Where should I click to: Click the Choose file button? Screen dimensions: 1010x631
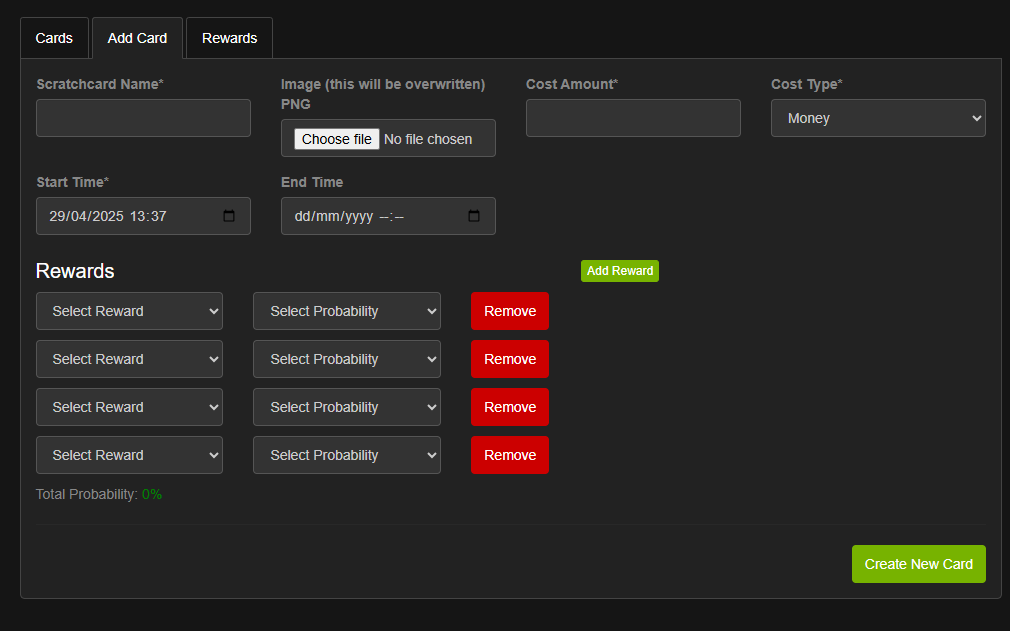[336, 139]
